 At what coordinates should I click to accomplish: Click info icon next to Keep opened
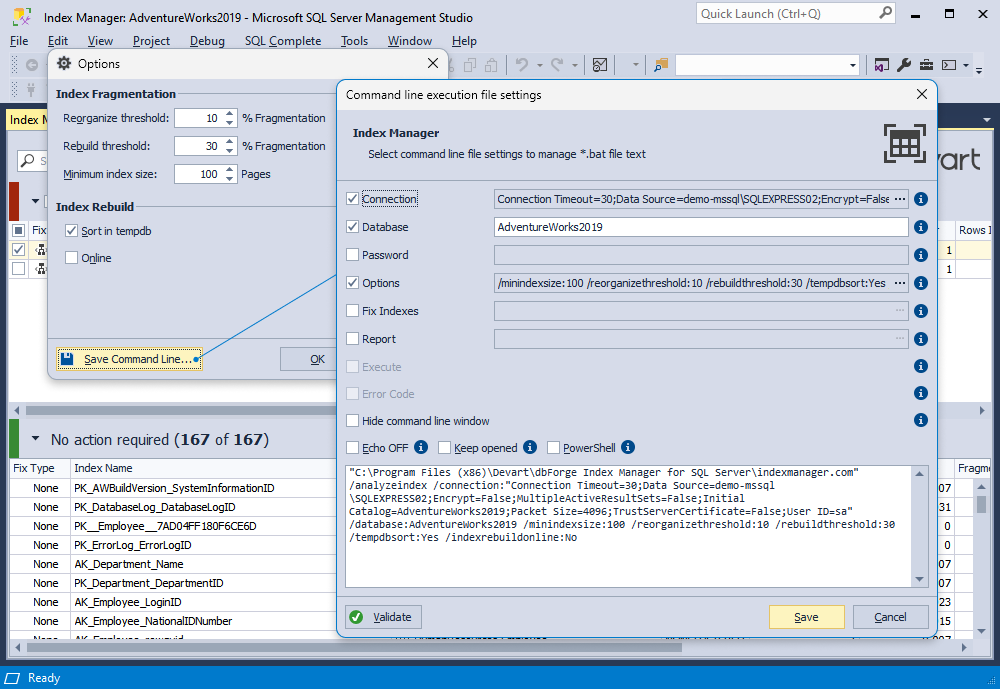point(530,447)
